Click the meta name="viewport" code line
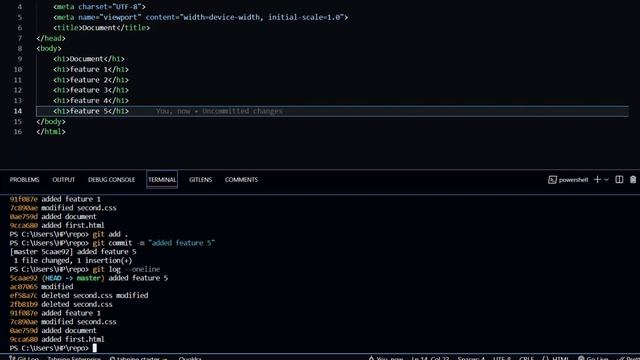 click(200, 17)
